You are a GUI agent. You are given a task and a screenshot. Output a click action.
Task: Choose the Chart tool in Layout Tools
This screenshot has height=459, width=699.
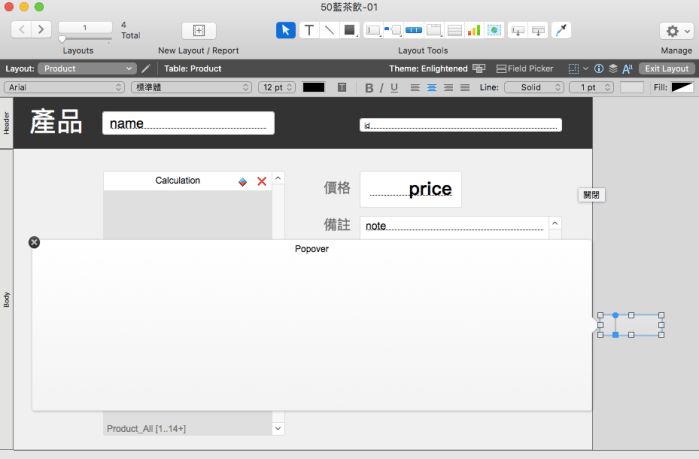[474, 30]
